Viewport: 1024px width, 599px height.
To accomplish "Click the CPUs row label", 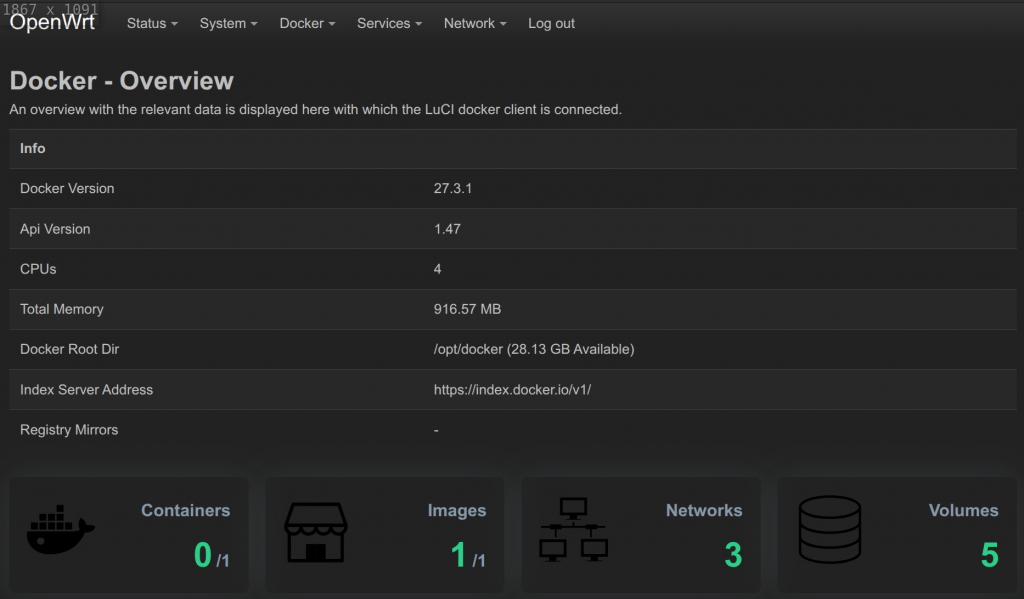I will (38, 269).
